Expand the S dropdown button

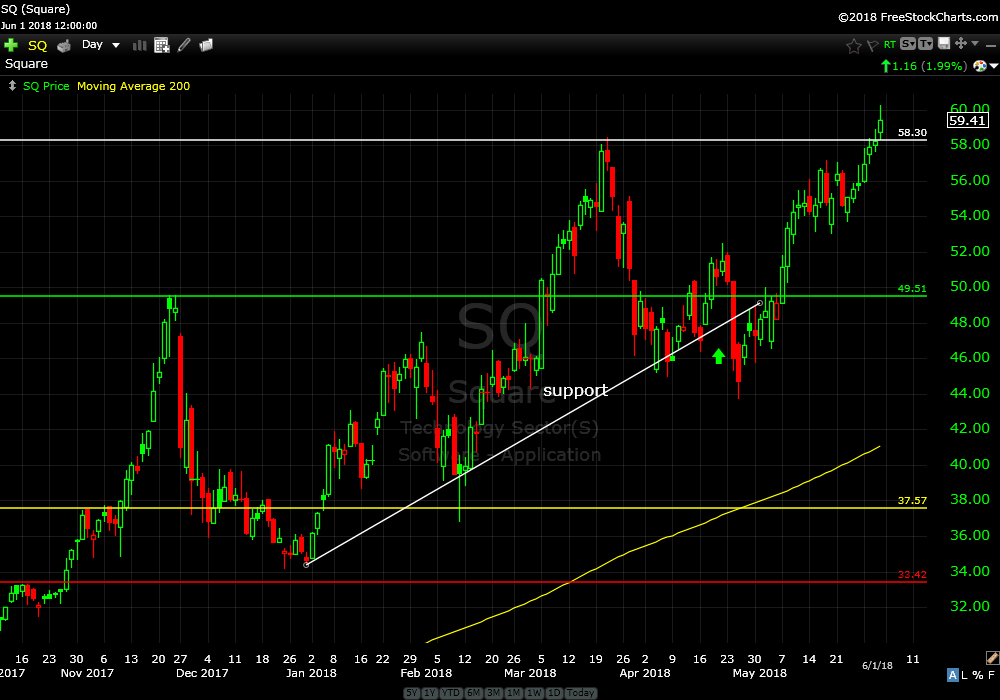coord(908,44)
